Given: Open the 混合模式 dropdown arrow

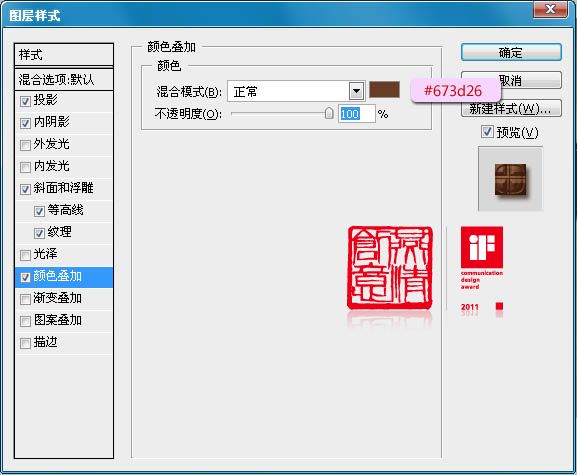Looking at the screenshot, I should point(356,91).
